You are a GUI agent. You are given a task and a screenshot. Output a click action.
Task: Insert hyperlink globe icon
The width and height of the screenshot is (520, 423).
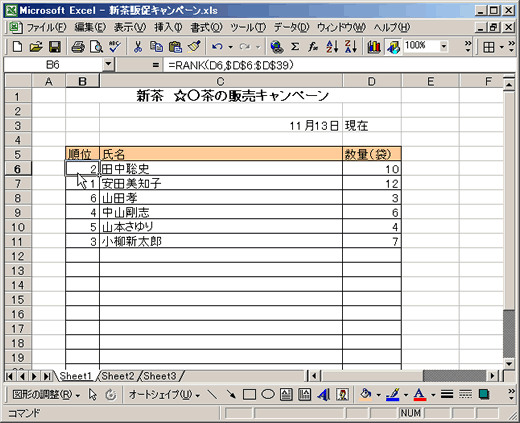[x=277, y=46]
